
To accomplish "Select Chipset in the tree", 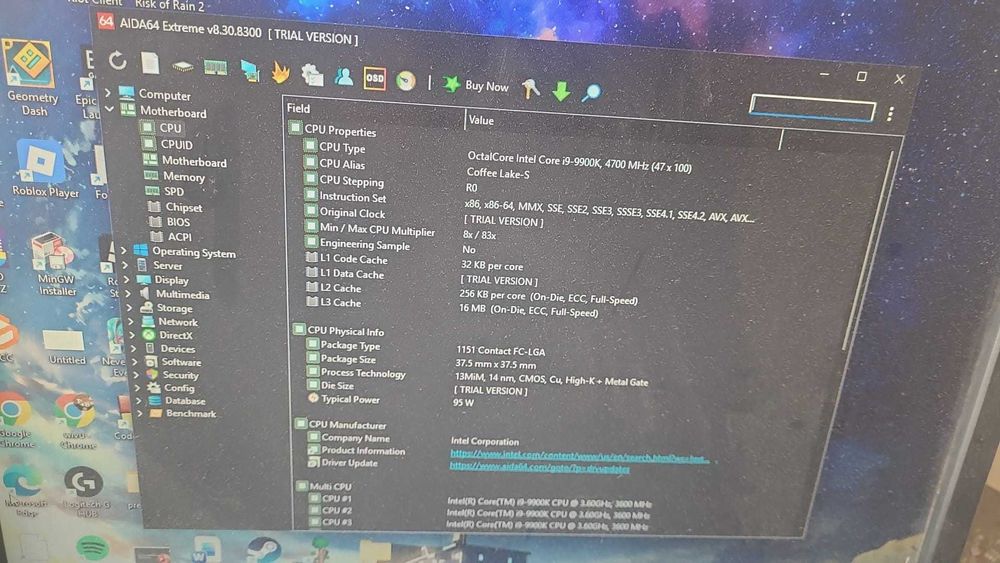I will pos(184,207).
